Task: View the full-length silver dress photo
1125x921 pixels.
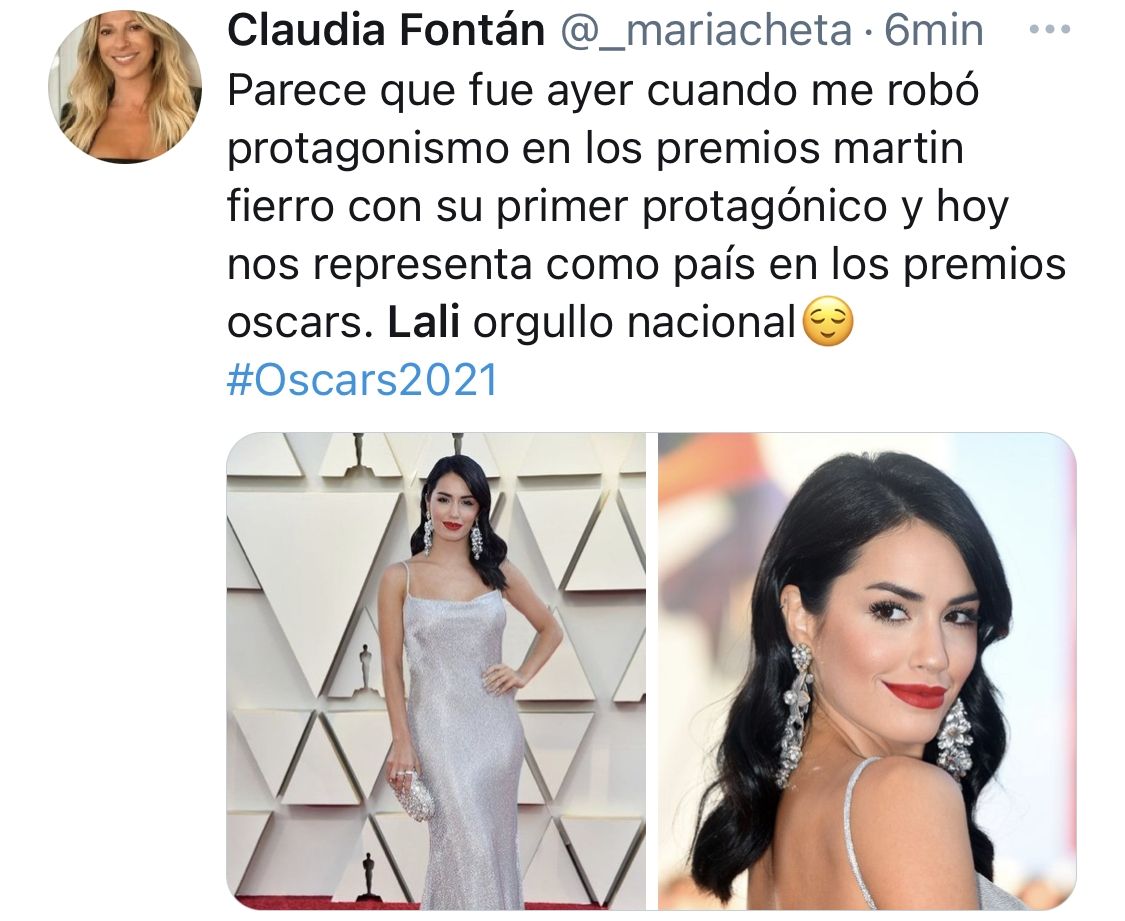Action: (x=436, y=671)
